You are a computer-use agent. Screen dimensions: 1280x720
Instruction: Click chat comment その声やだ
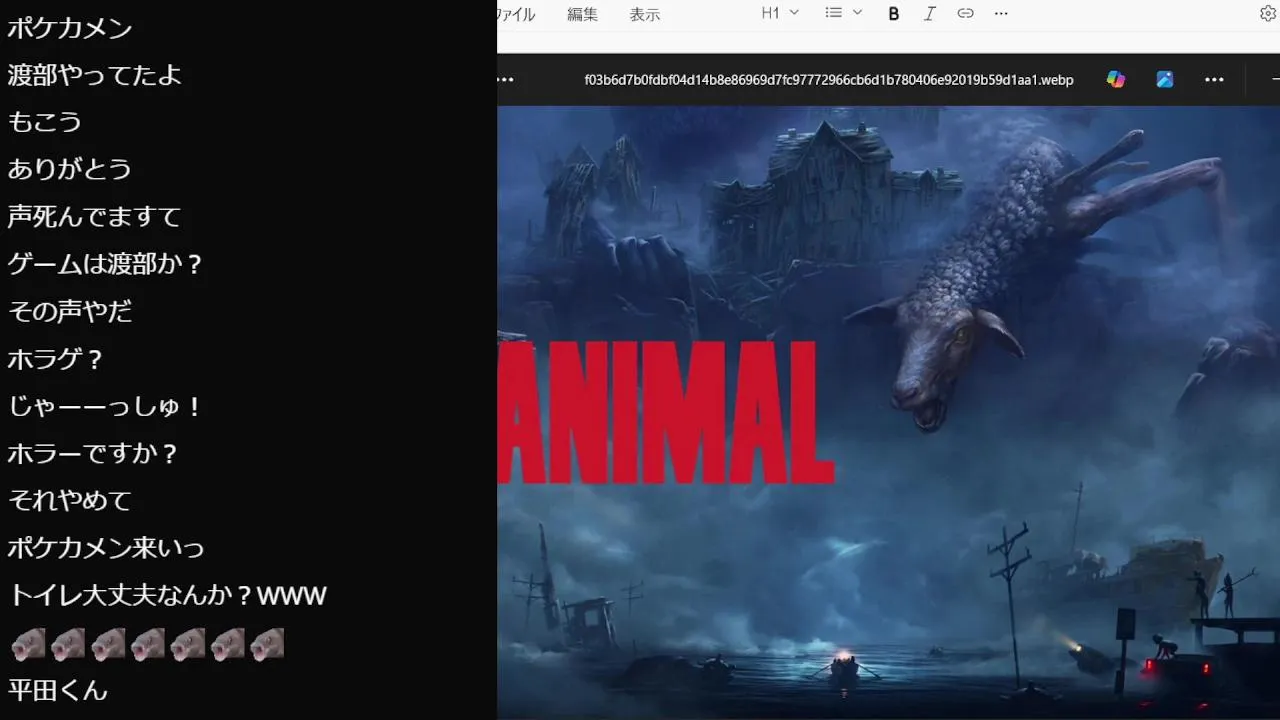[70, 311]
